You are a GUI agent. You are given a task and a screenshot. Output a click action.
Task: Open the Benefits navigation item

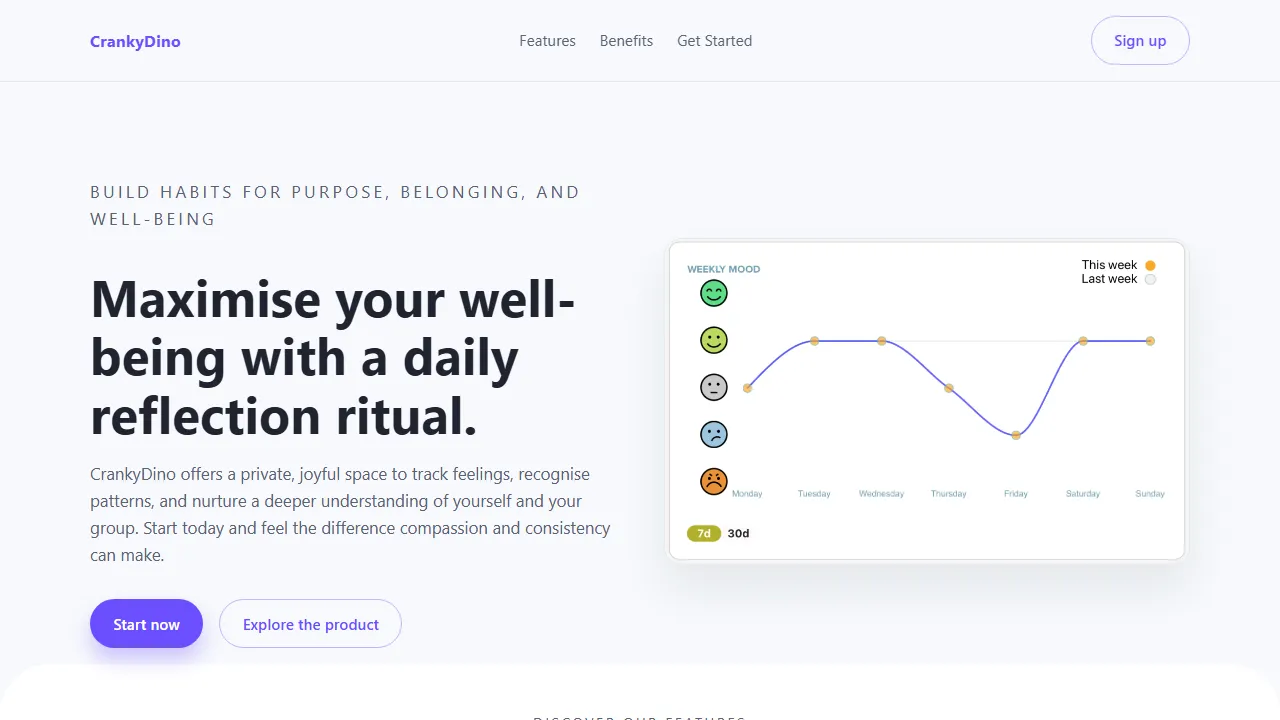coord(626,40)
